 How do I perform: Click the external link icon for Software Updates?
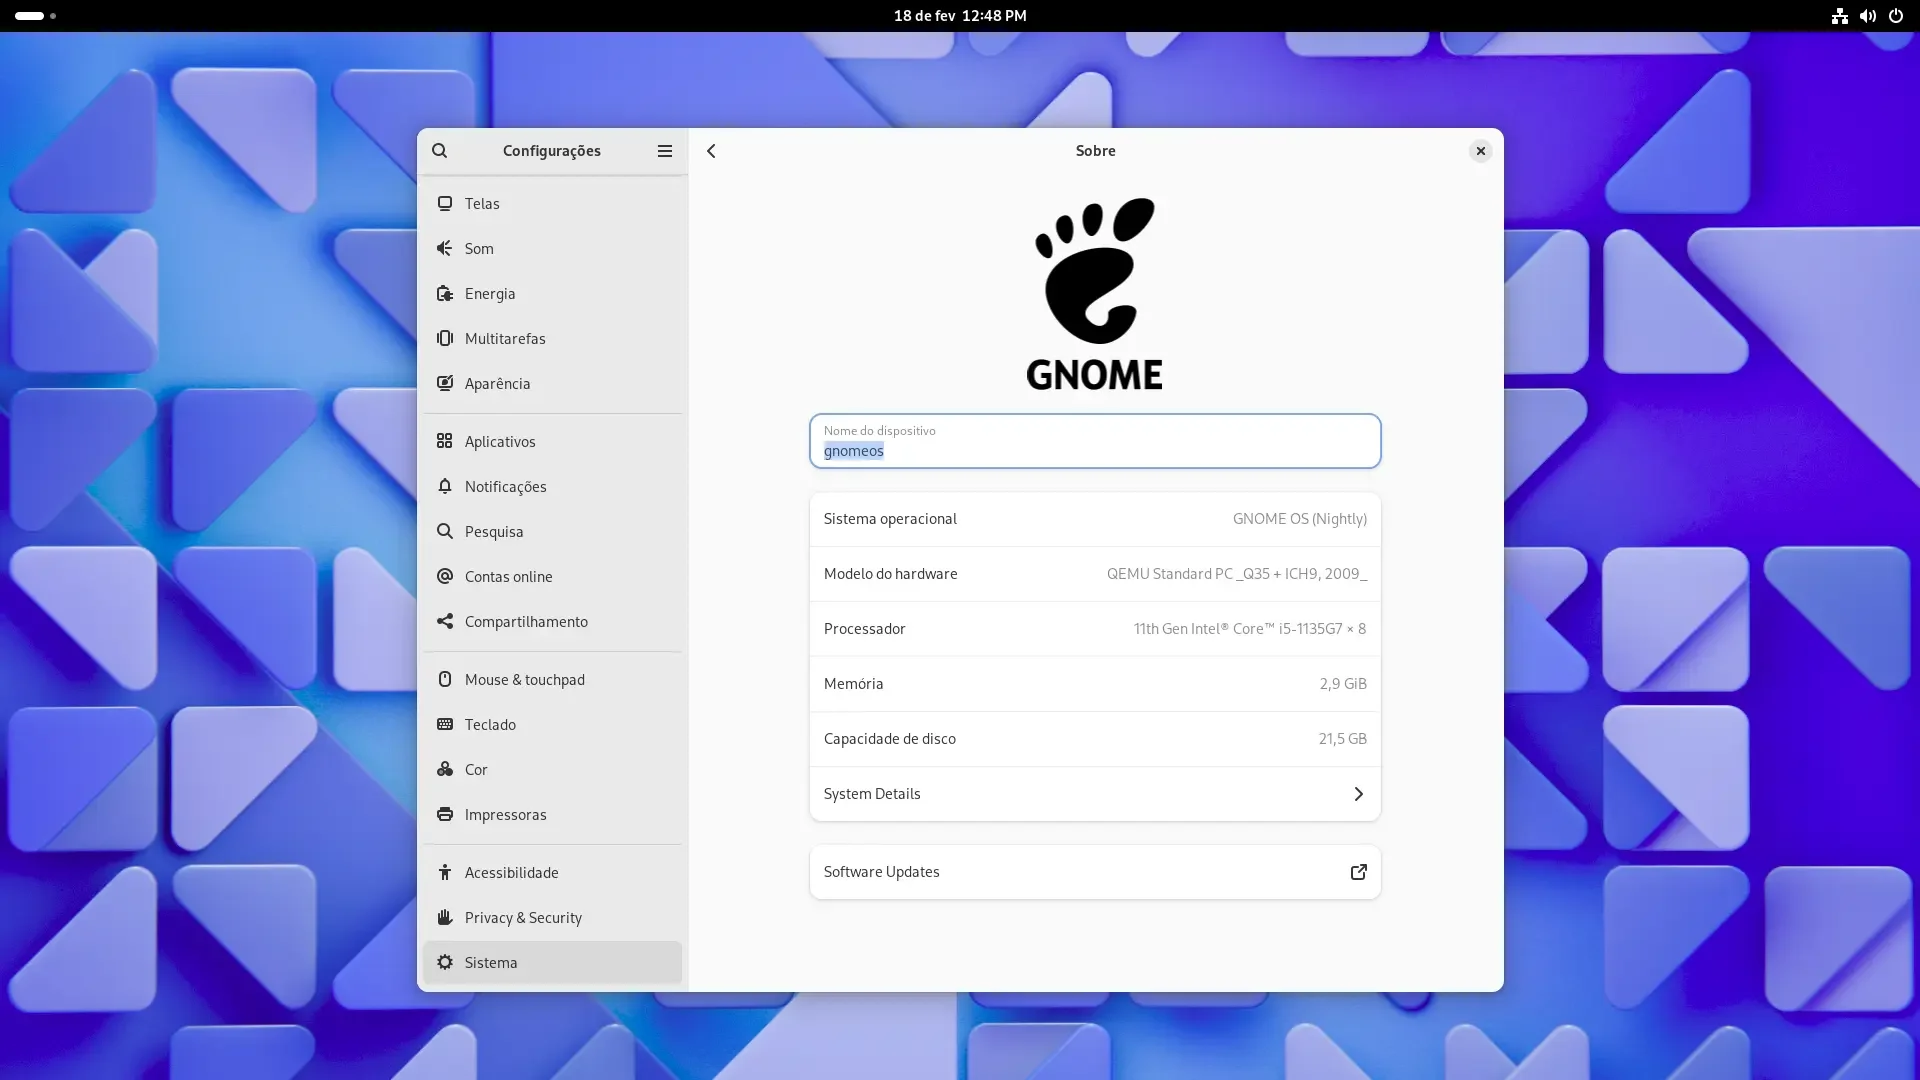click(x=1358, y=872)
